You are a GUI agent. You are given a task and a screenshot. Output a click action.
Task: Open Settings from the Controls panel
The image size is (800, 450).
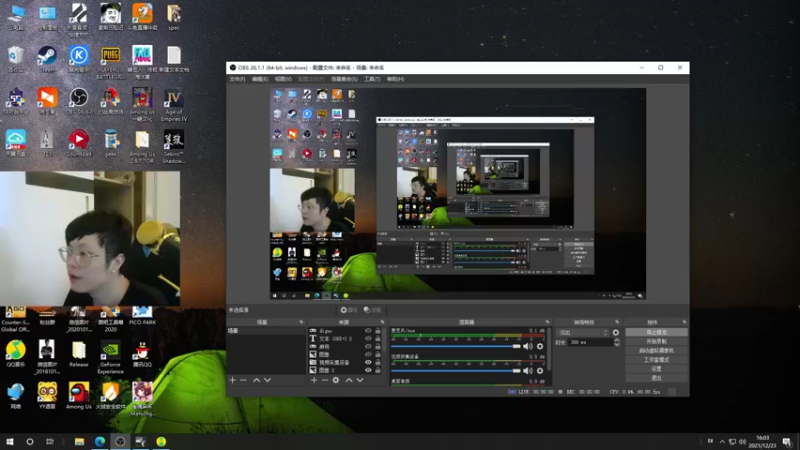pos(657,369)
